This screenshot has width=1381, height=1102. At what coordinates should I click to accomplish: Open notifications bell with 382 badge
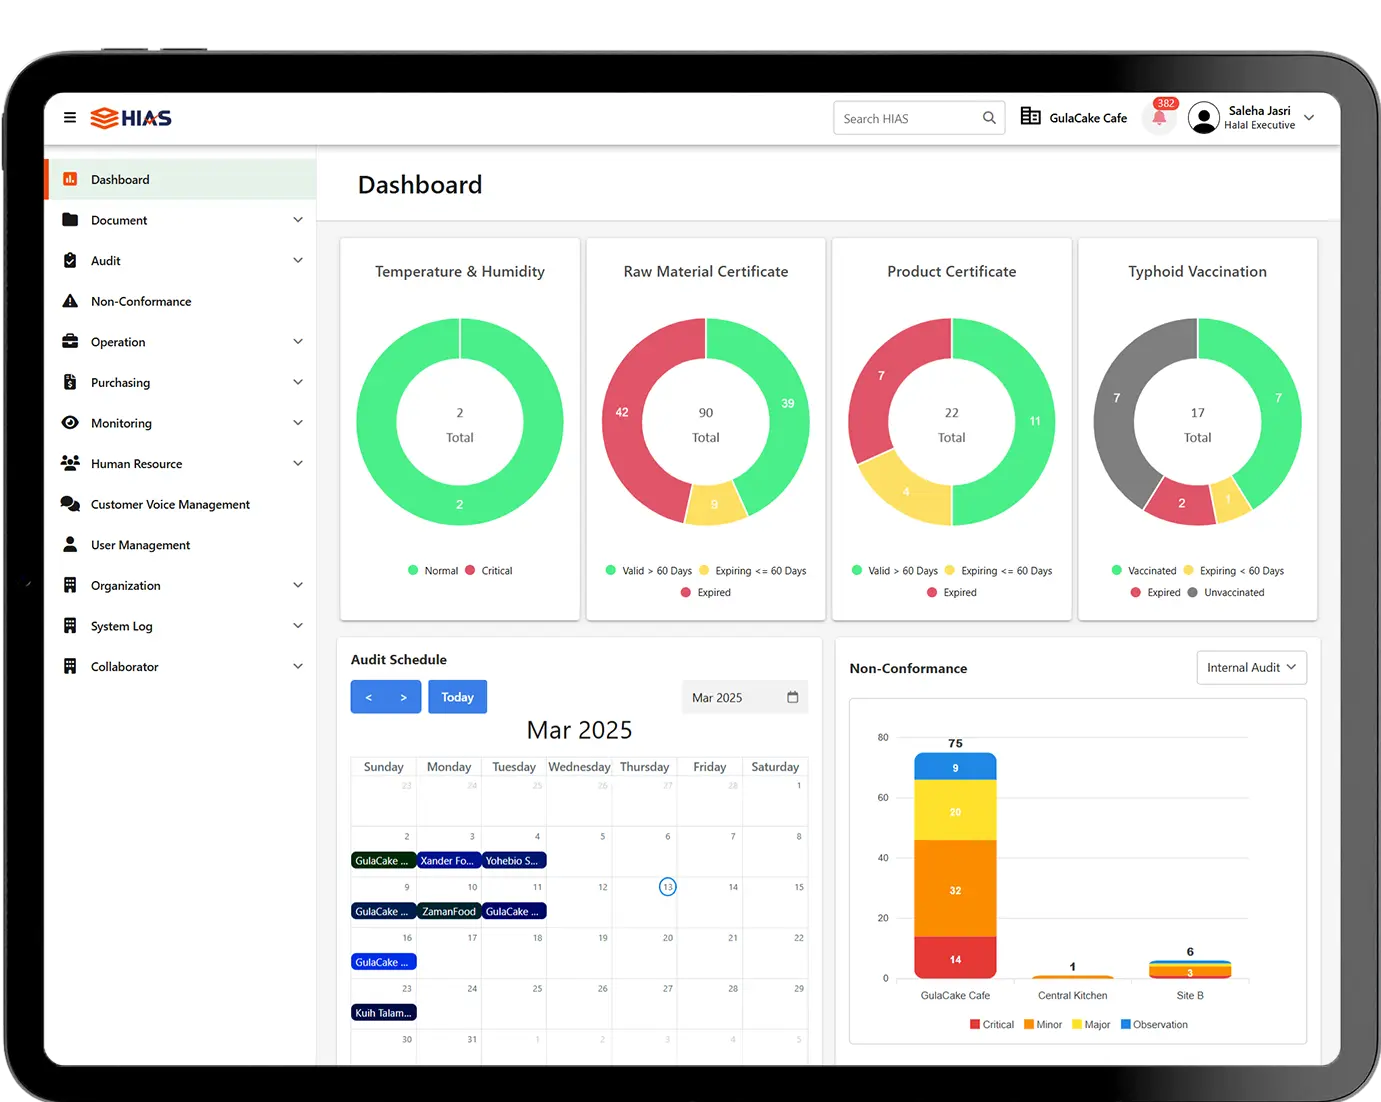[1159, 118]
